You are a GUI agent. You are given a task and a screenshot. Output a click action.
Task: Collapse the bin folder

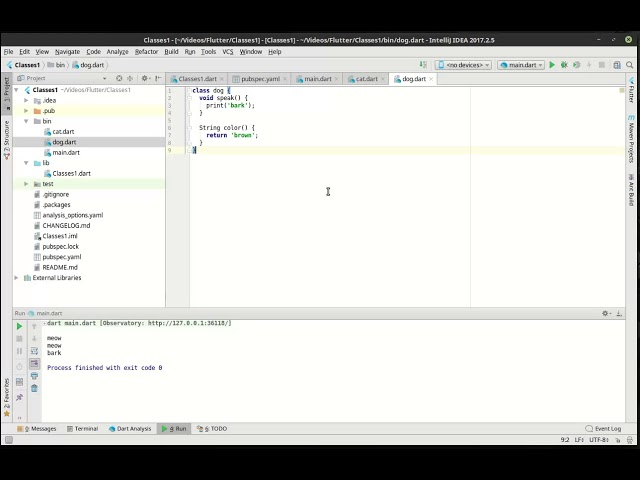click(x=26, y=121)
